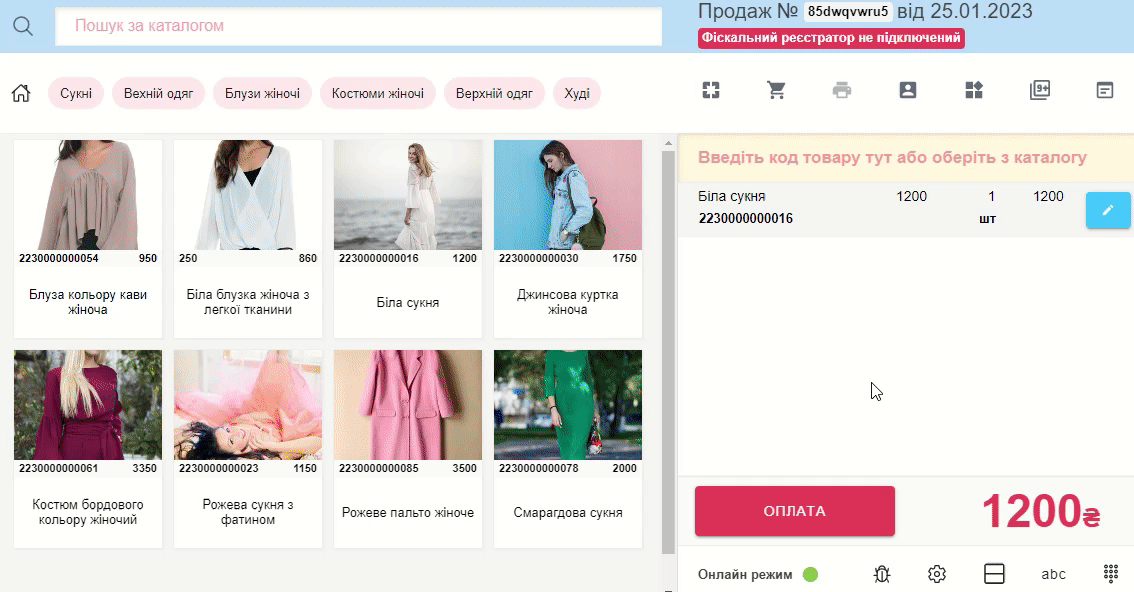Add Смарагдова сукня product to sale
Screen dimensions: 1134x592
[x=568, y=449]
